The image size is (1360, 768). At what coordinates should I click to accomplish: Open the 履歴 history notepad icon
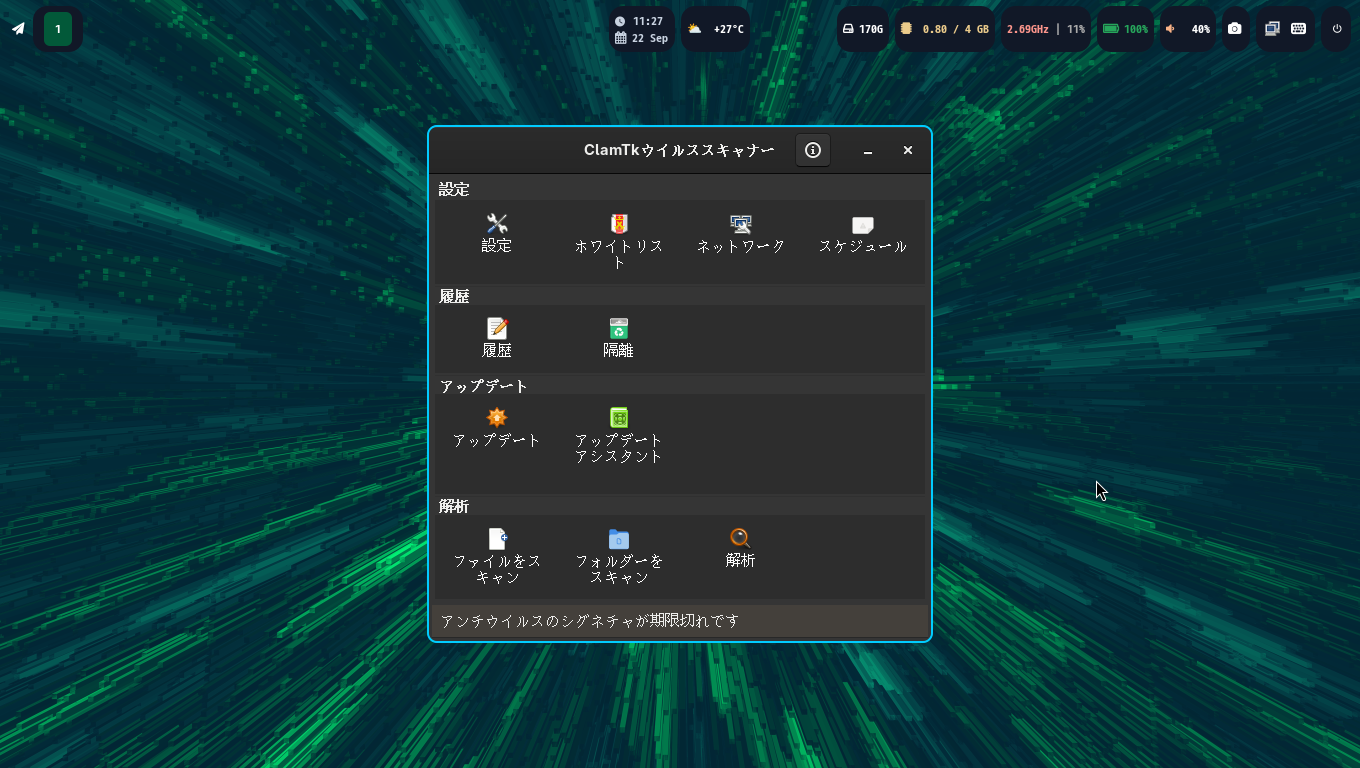497,328
